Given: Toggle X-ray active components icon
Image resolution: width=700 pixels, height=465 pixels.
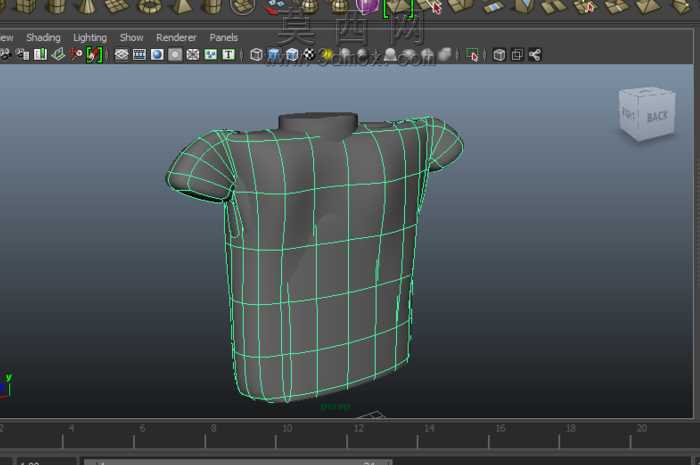Looking at the screenshot, I should pos(517,55).
